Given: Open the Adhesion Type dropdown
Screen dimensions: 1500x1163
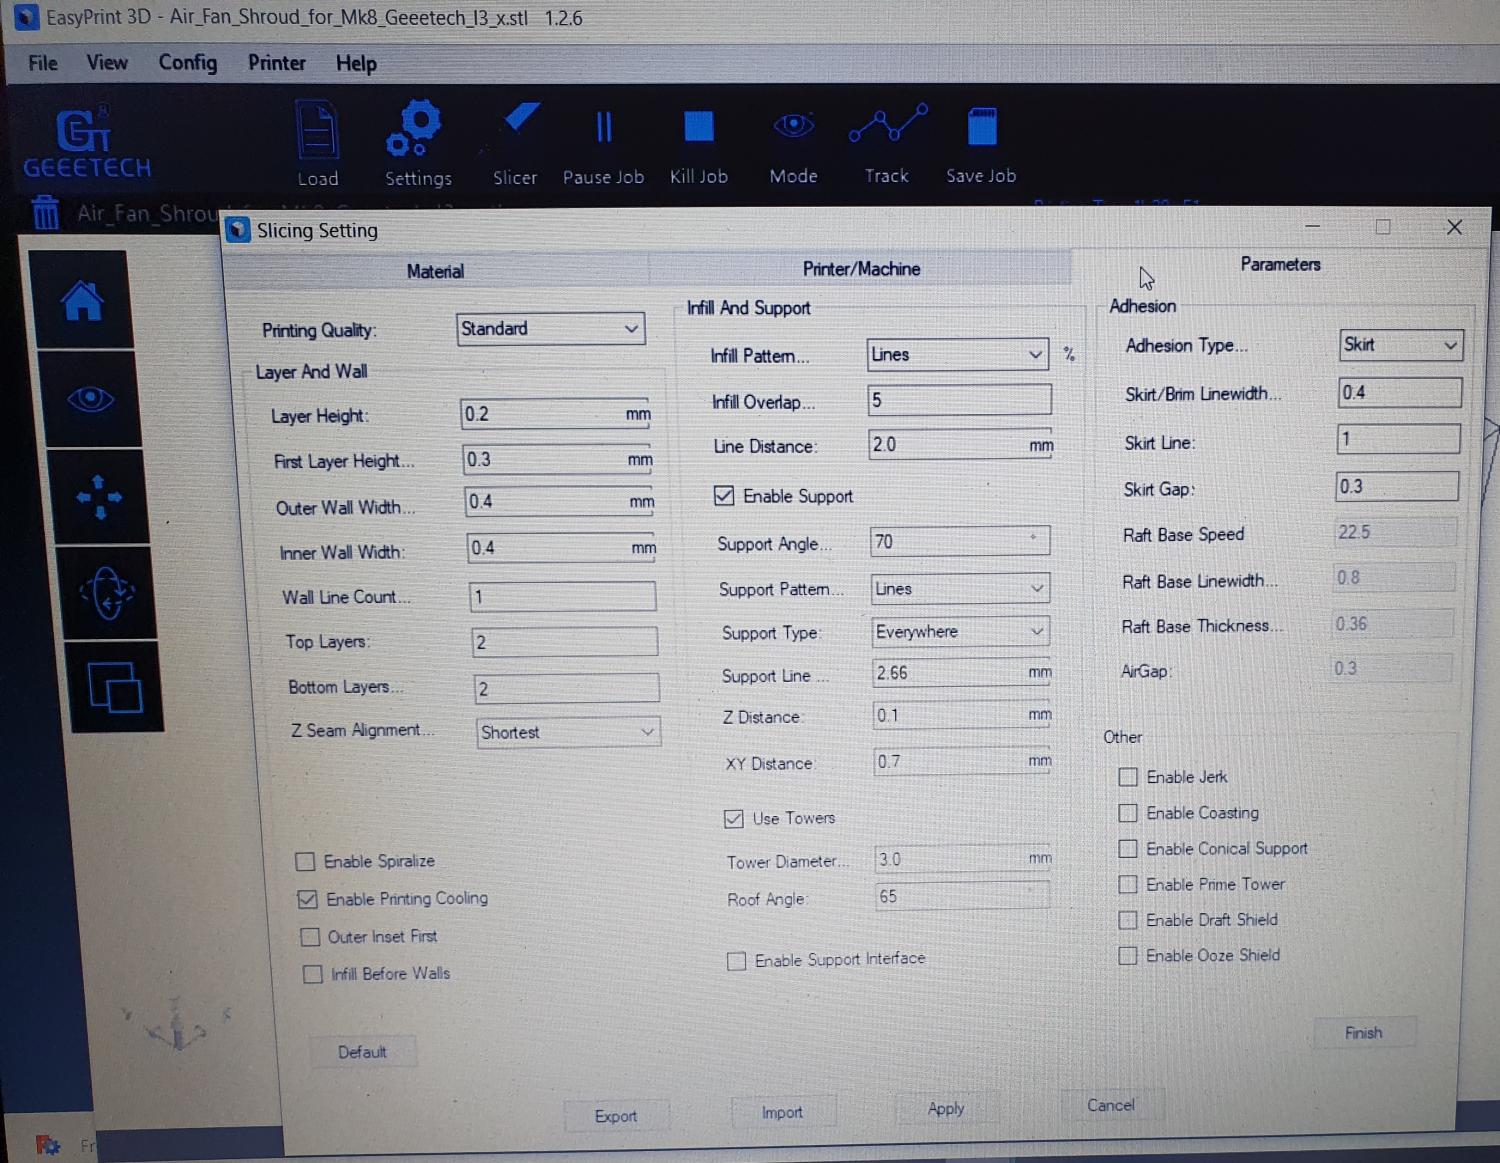Looking at the screenshot, I should [1401, 345].
